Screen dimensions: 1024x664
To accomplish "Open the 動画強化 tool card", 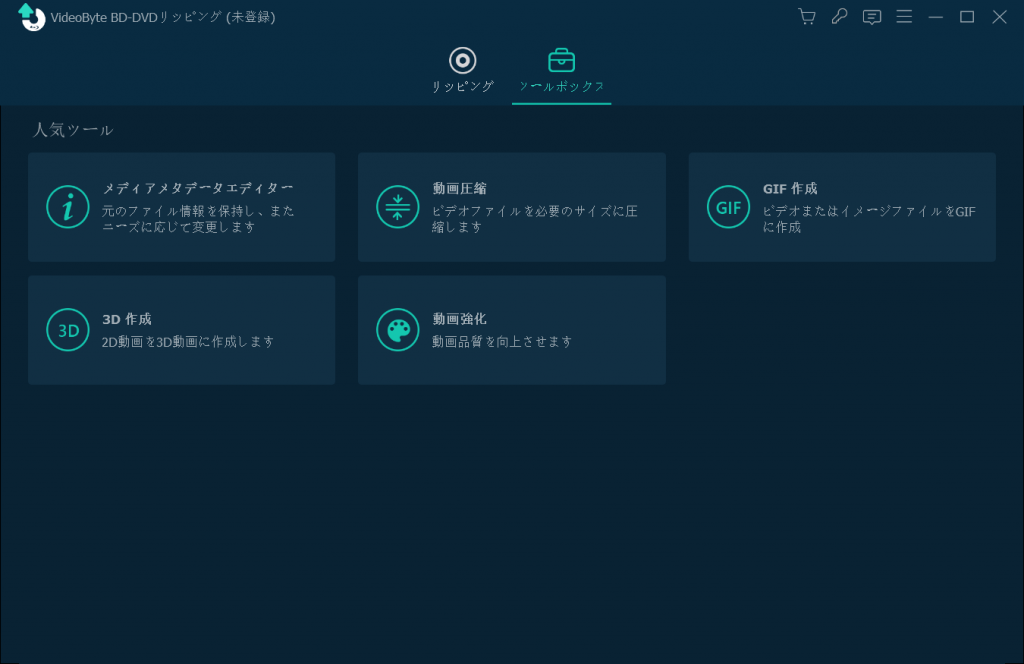I will [511, 329].
